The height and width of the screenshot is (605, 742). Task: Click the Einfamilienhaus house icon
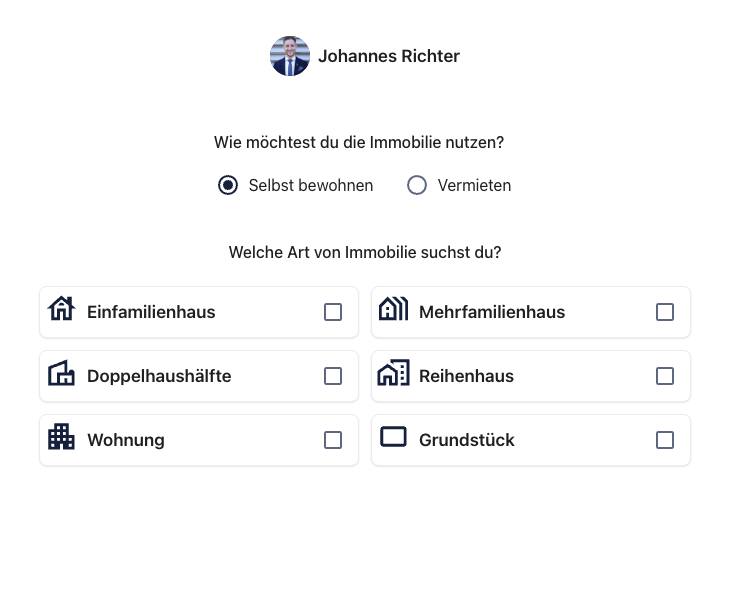tap(61, 309)
